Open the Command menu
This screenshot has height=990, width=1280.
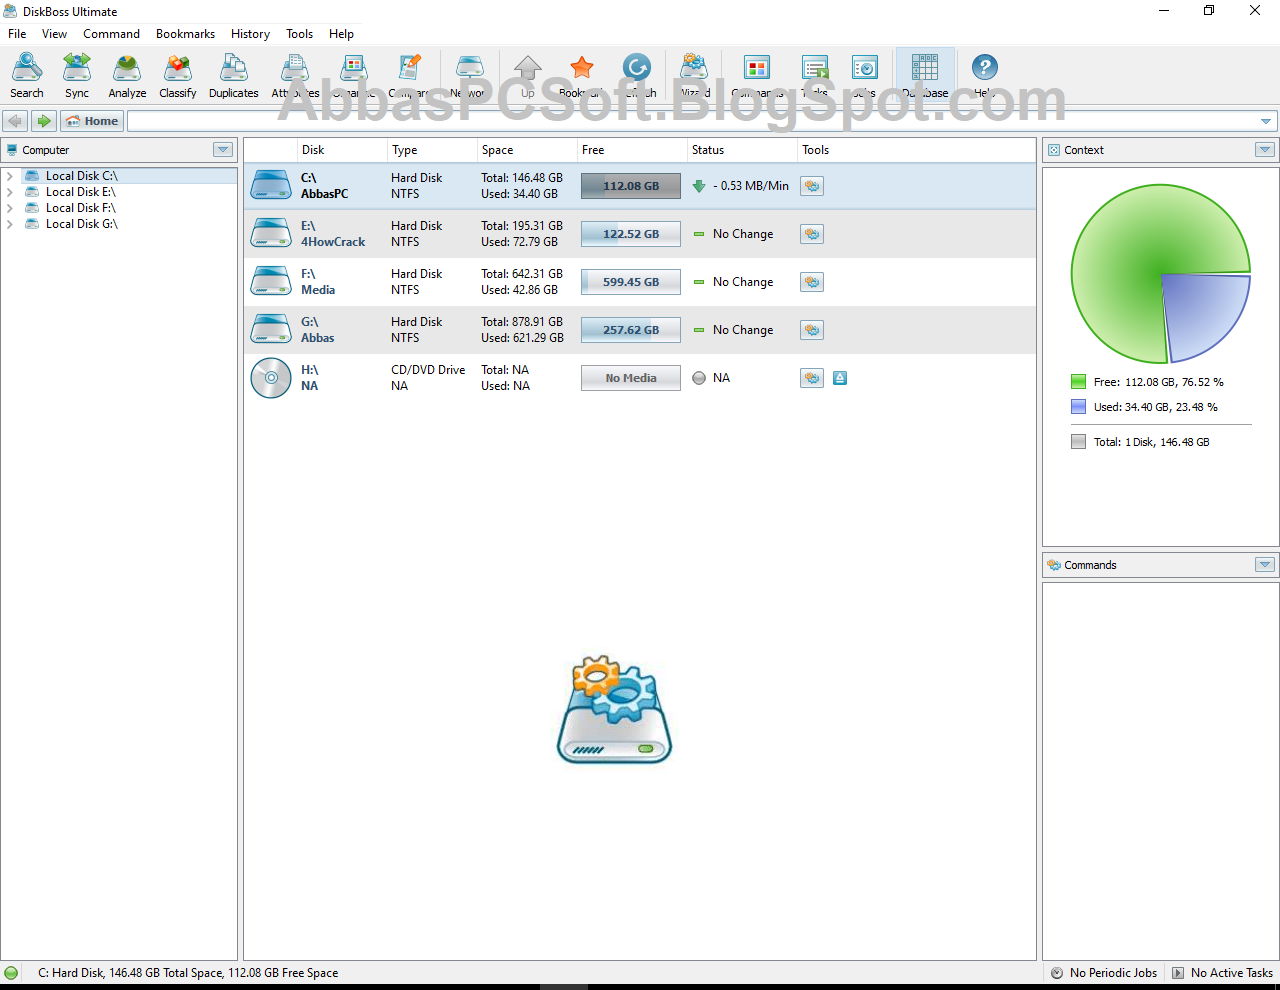pyautogui.click(x=111, y=34)
